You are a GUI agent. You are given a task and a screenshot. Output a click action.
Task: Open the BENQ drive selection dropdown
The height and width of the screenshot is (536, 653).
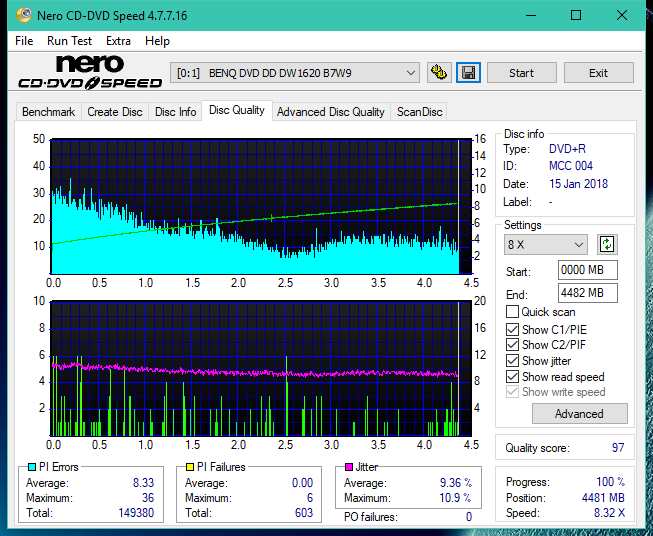[295, 73]
